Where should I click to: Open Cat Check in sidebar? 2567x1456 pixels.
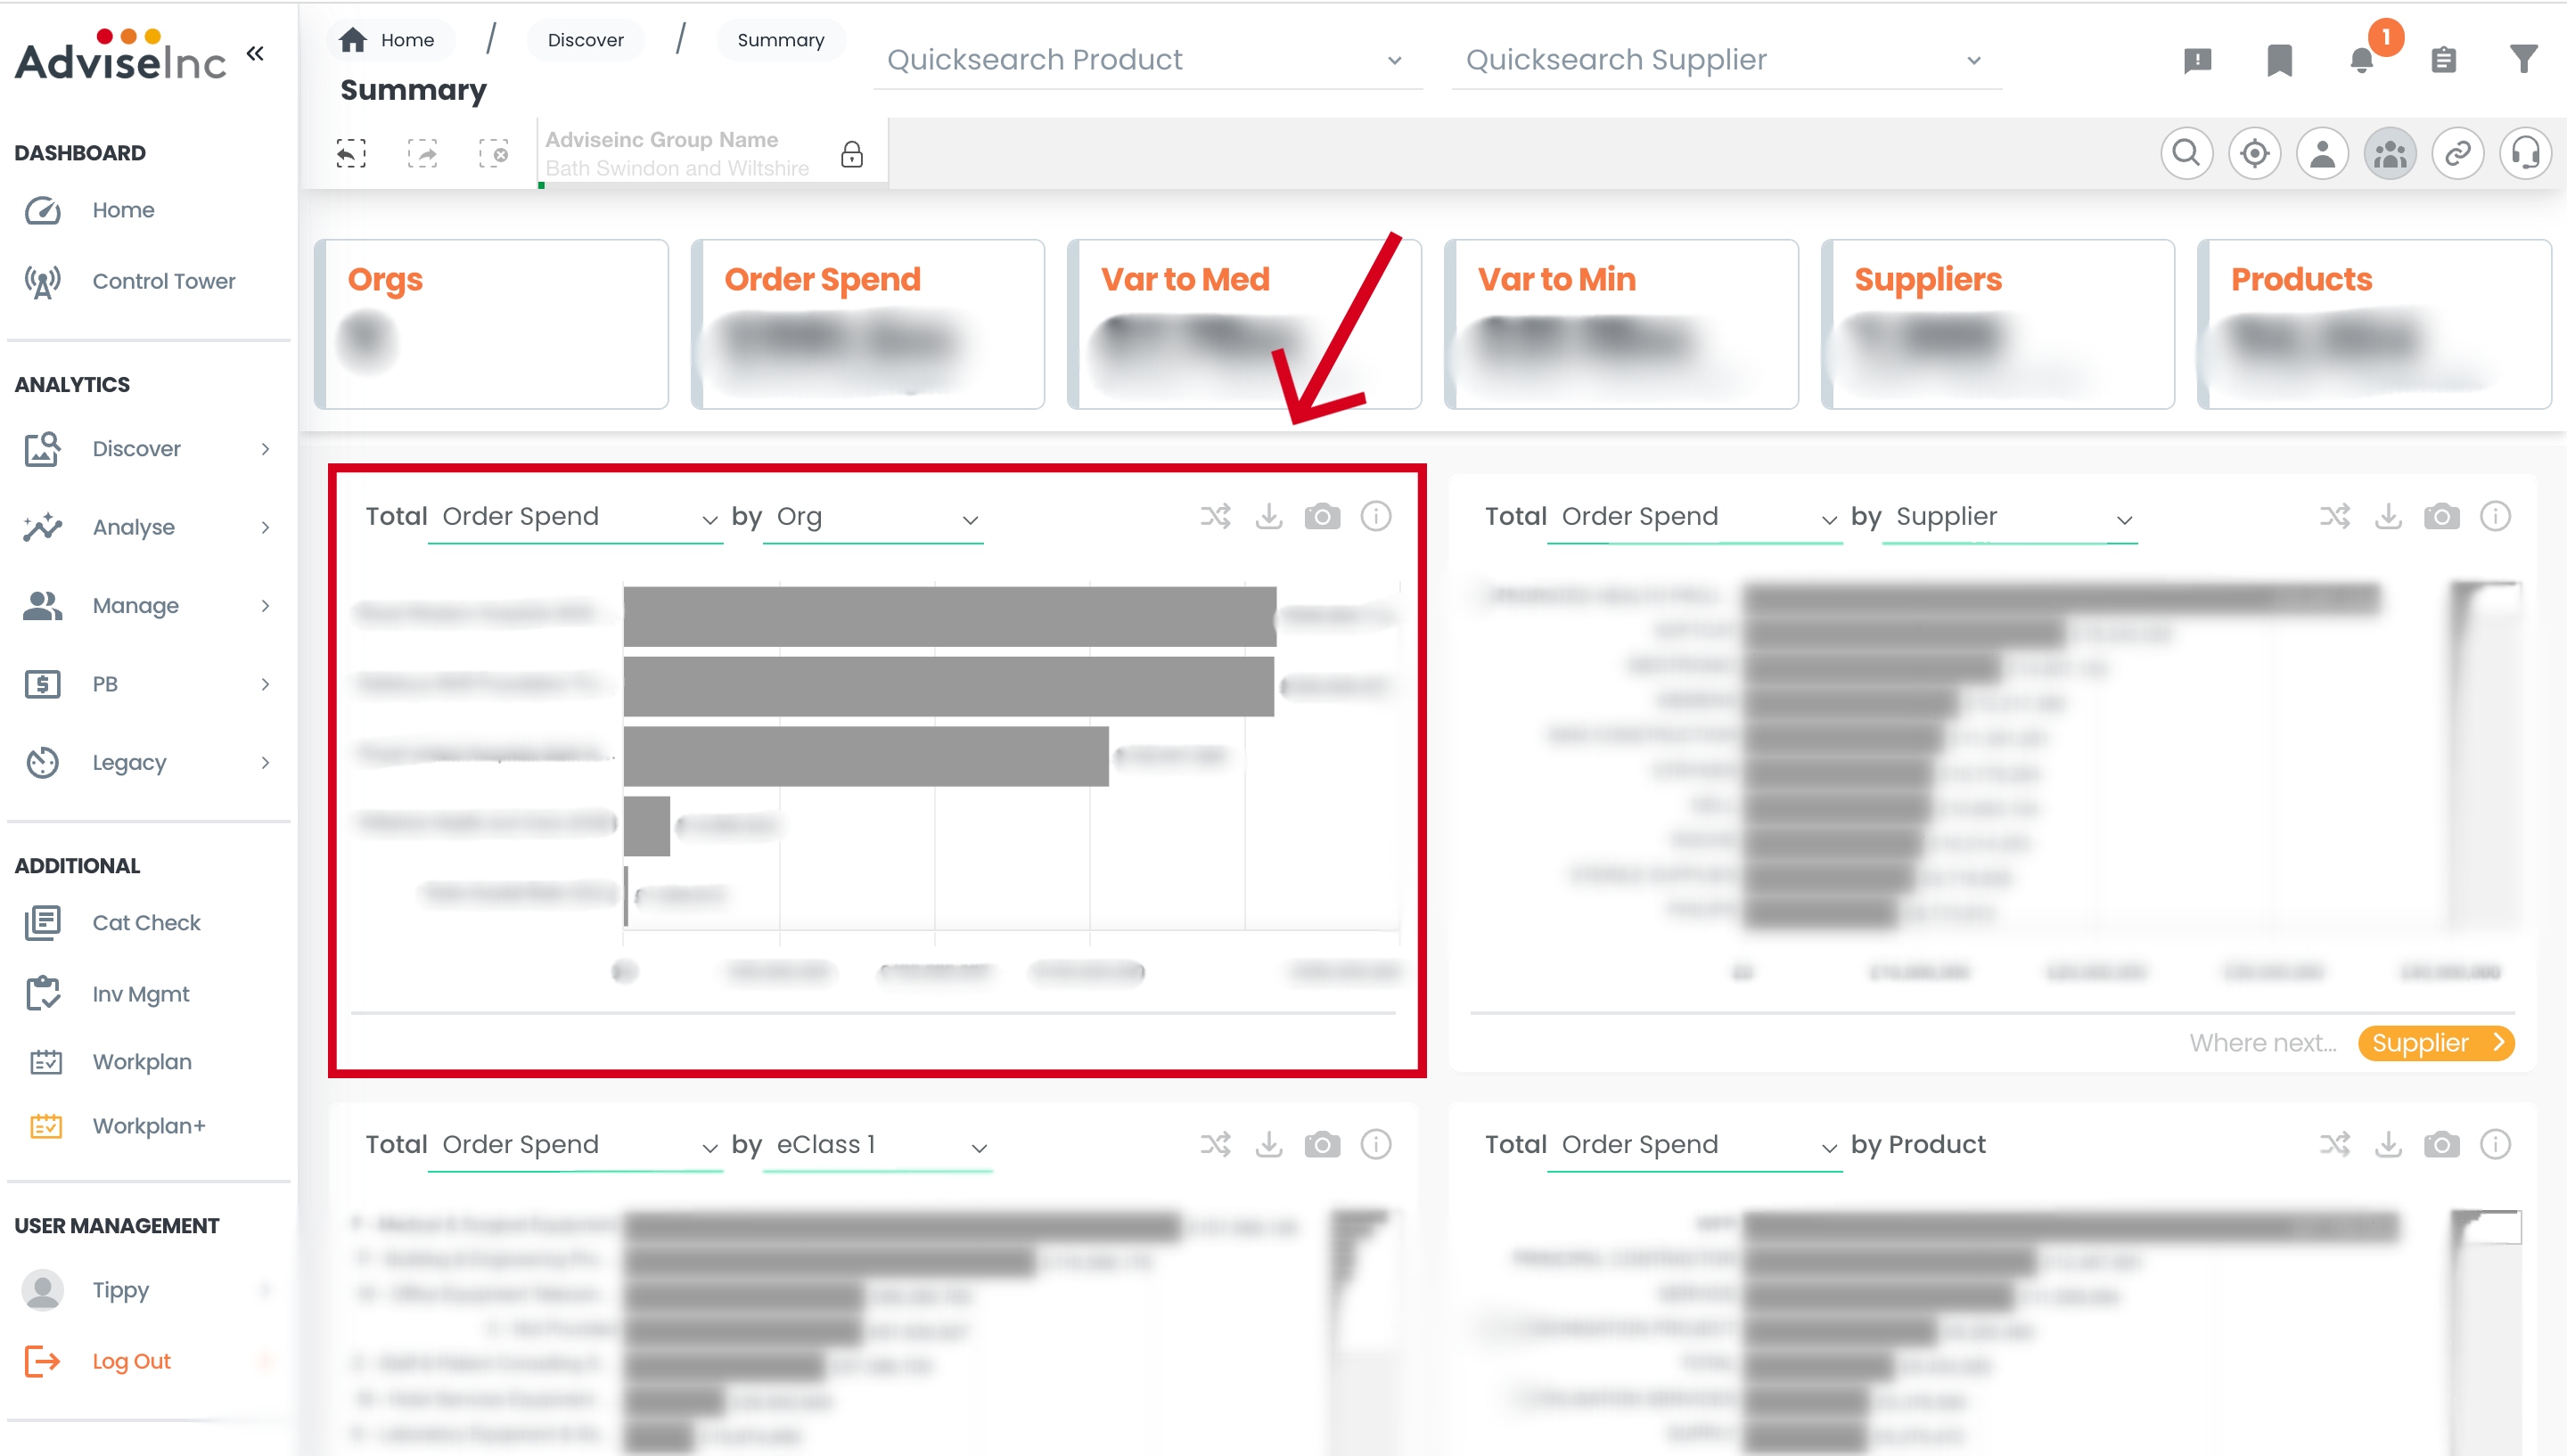(146, 922)
